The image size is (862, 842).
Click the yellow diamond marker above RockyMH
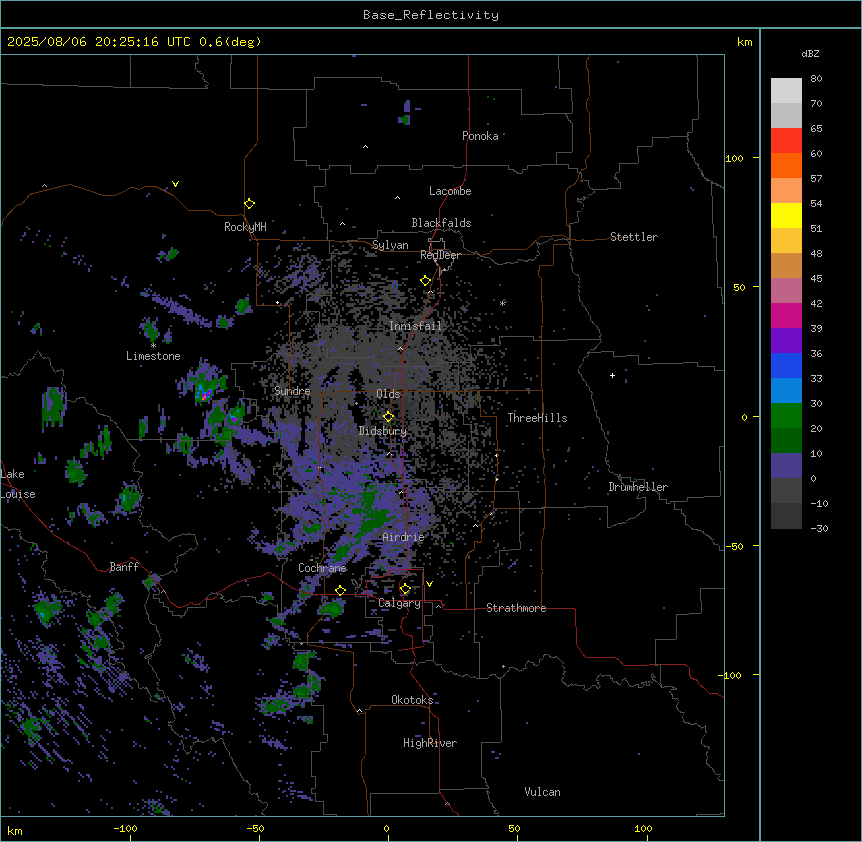(x=250, y=204)
